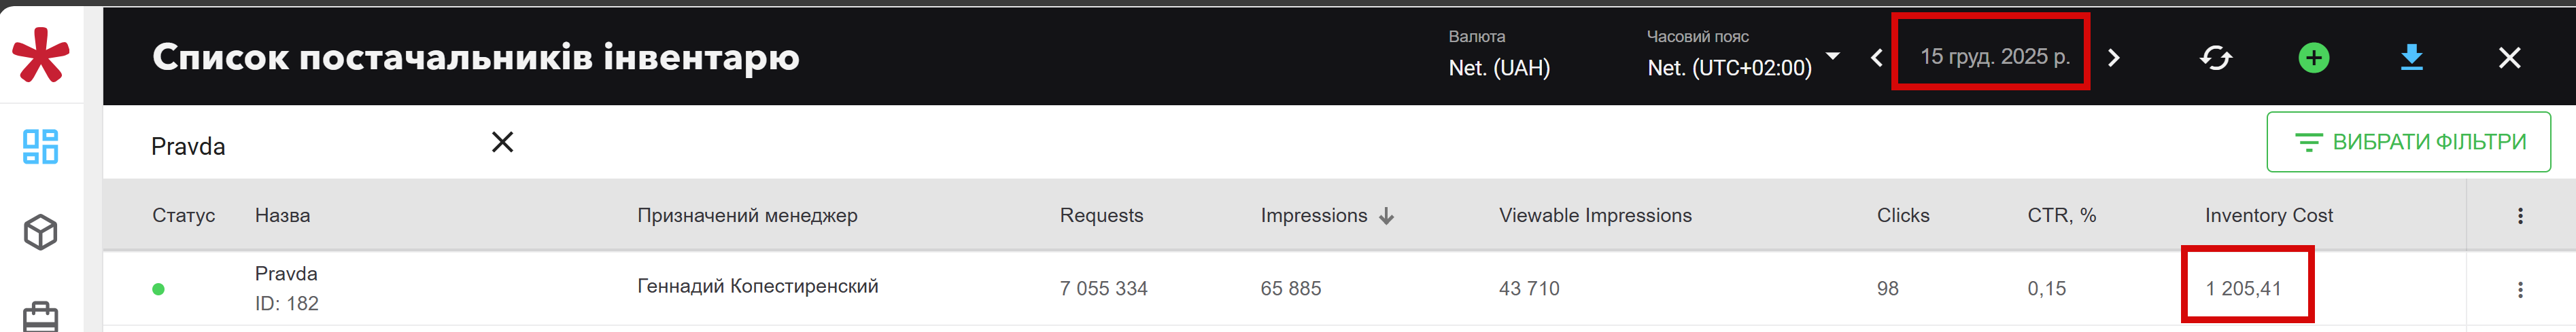Clear the Pravda search text
The height and width of the screenshot is (332, 2576).
(502, 143)
